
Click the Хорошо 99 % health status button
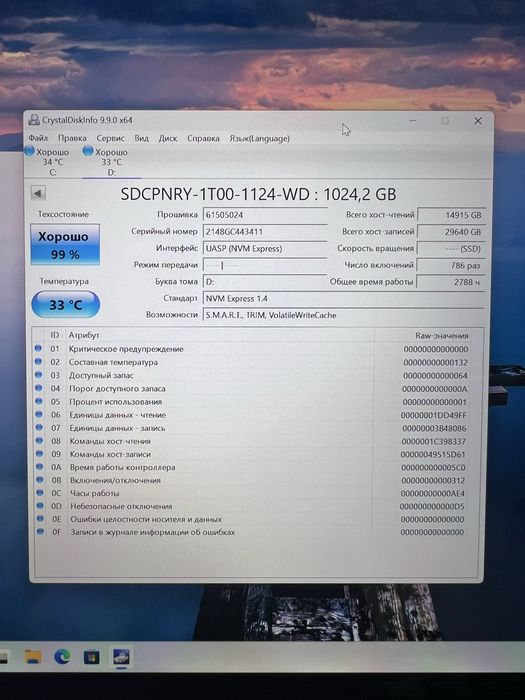tap(65, 245)
